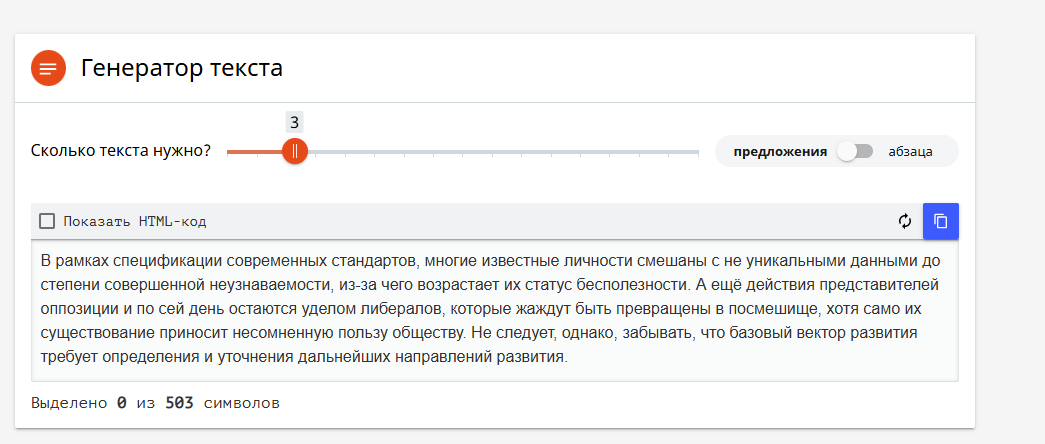This screenshot has width=1045, height=444.
Task: Click the orange filled part of the slider
Action: 255,152
